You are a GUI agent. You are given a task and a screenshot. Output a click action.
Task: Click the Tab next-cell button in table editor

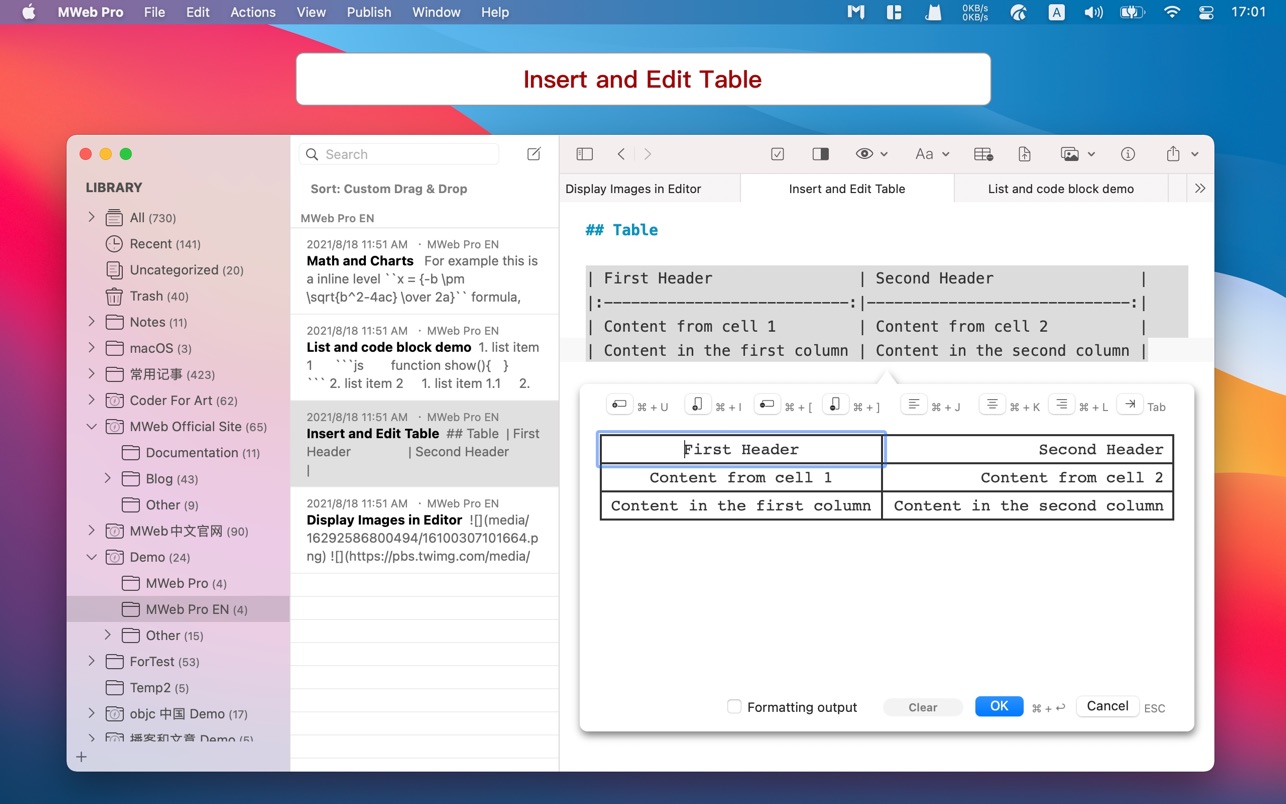[1130, 405]
